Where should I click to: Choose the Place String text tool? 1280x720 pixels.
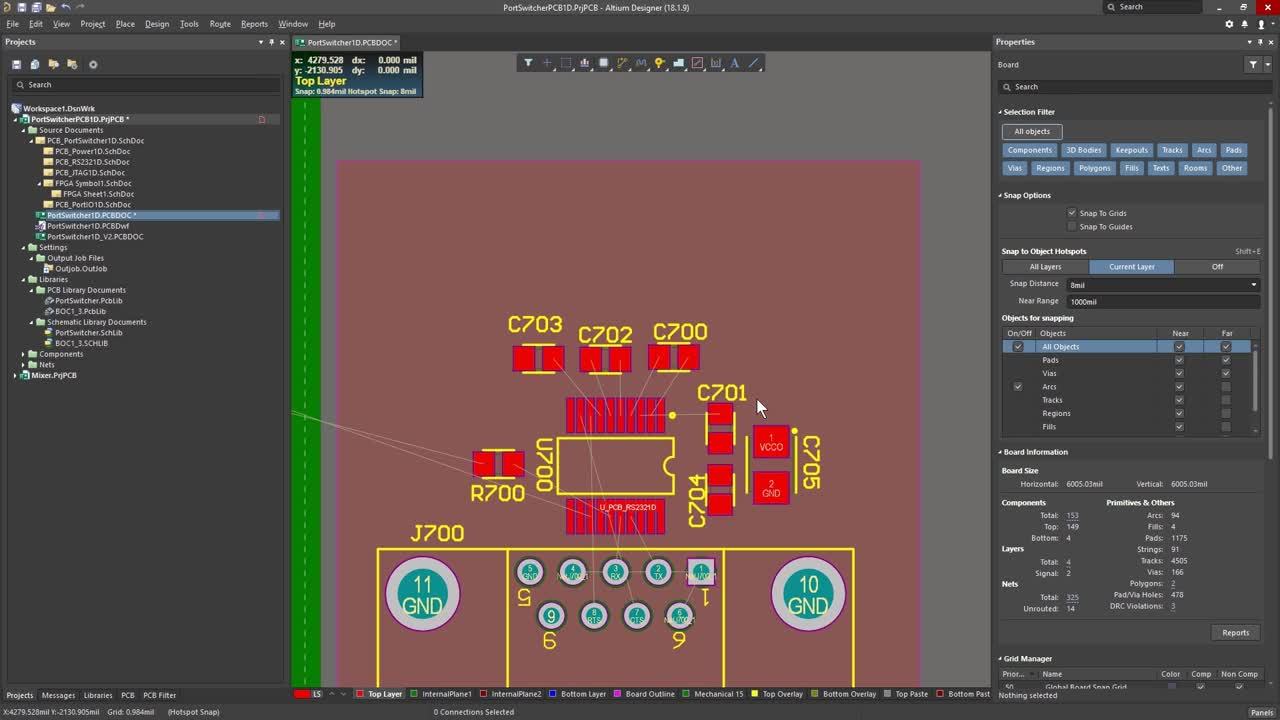click(735, 63)
